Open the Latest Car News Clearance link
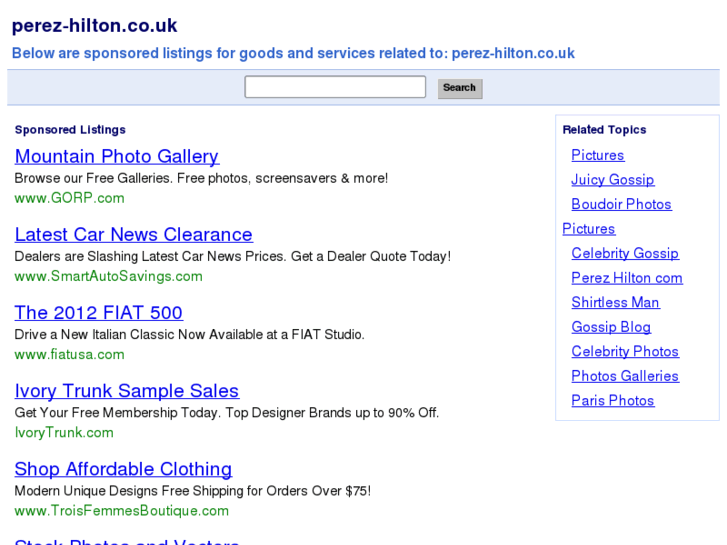 [x=134, y=235]
